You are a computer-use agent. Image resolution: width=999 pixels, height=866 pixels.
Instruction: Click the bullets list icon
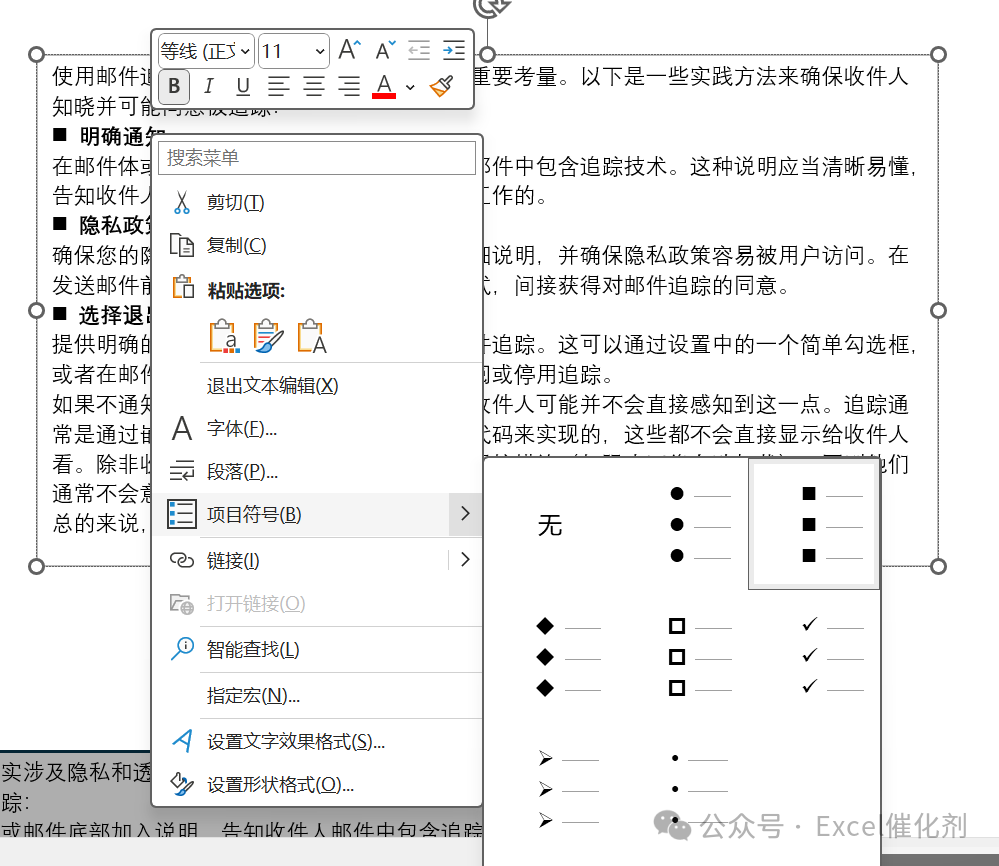tap(182, 514)
